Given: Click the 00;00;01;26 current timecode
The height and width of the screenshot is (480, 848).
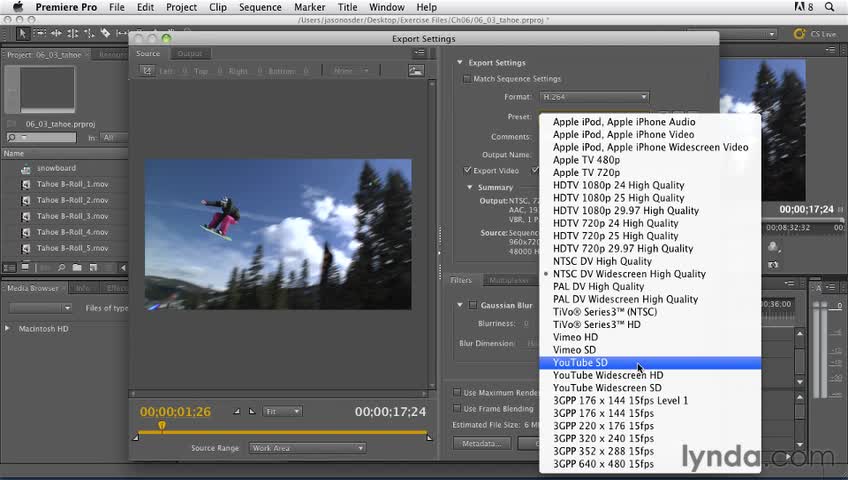Looking at the screenshot, I should click(x=175, y=412).
